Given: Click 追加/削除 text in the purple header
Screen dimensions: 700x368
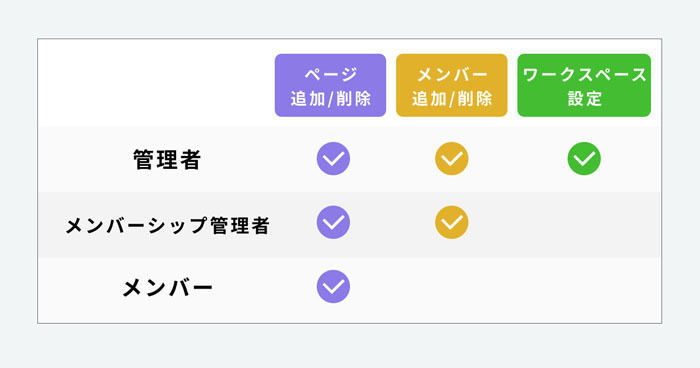Looking at the screenshot, I should [330, 98].
